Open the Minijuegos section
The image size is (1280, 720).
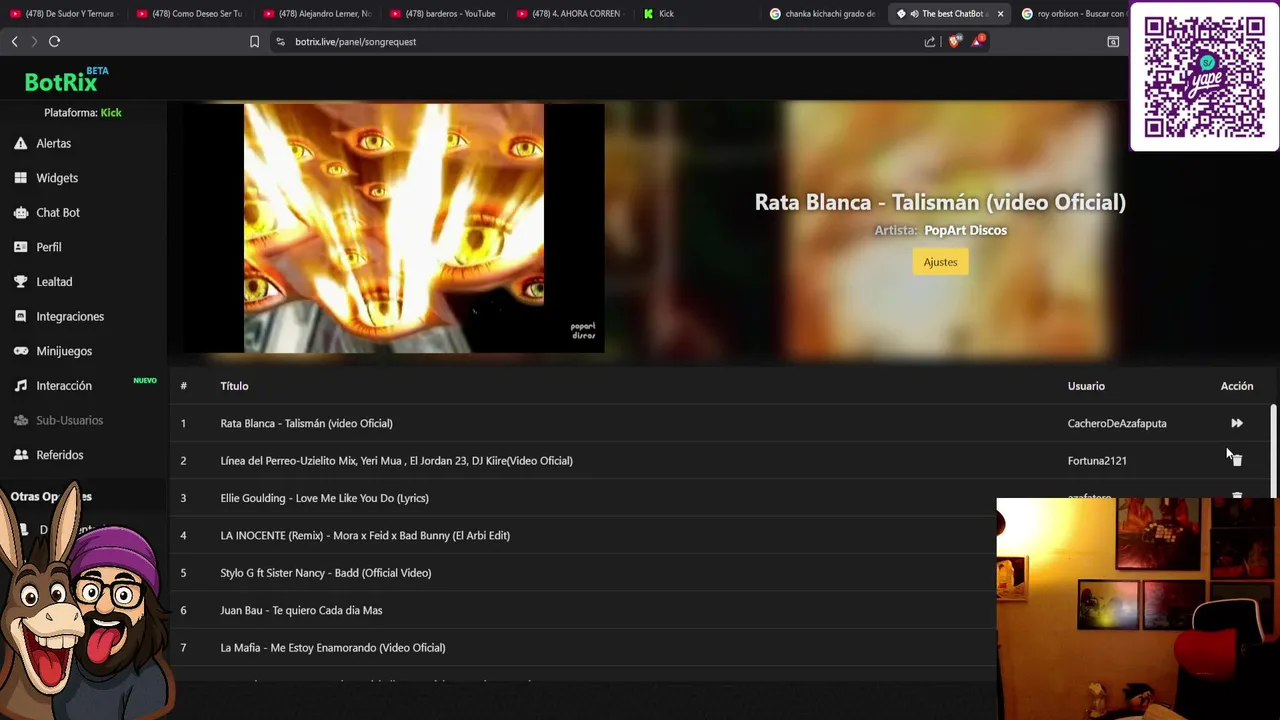64,351
